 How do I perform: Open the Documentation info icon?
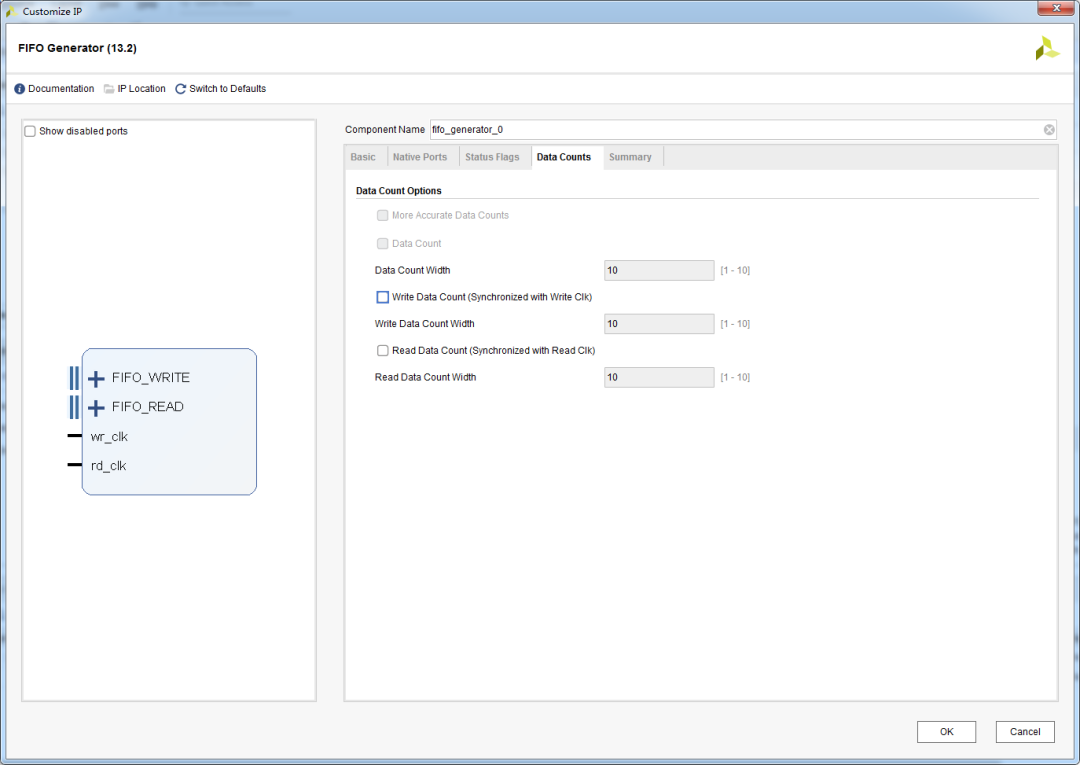click(19, 89)
